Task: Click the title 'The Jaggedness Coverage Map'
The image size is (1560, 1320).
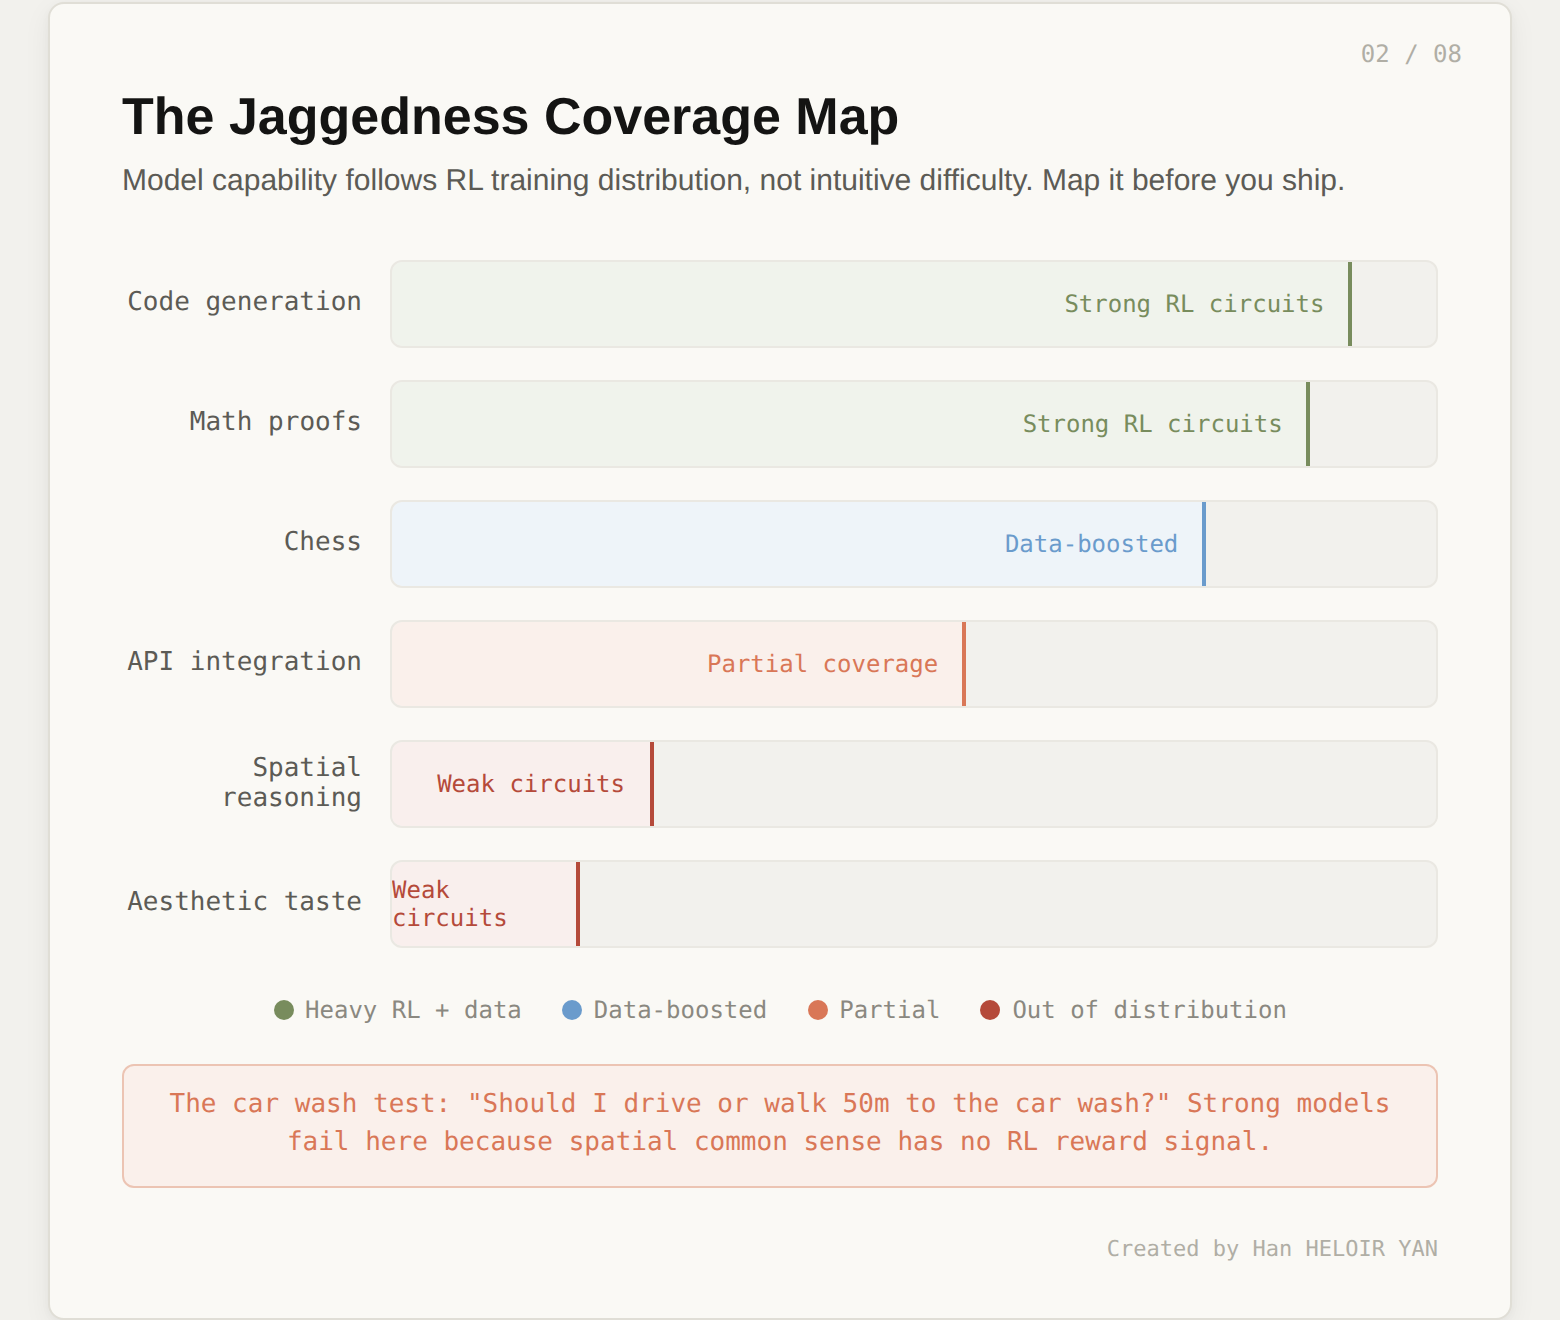Action: (x=510, y=116)
